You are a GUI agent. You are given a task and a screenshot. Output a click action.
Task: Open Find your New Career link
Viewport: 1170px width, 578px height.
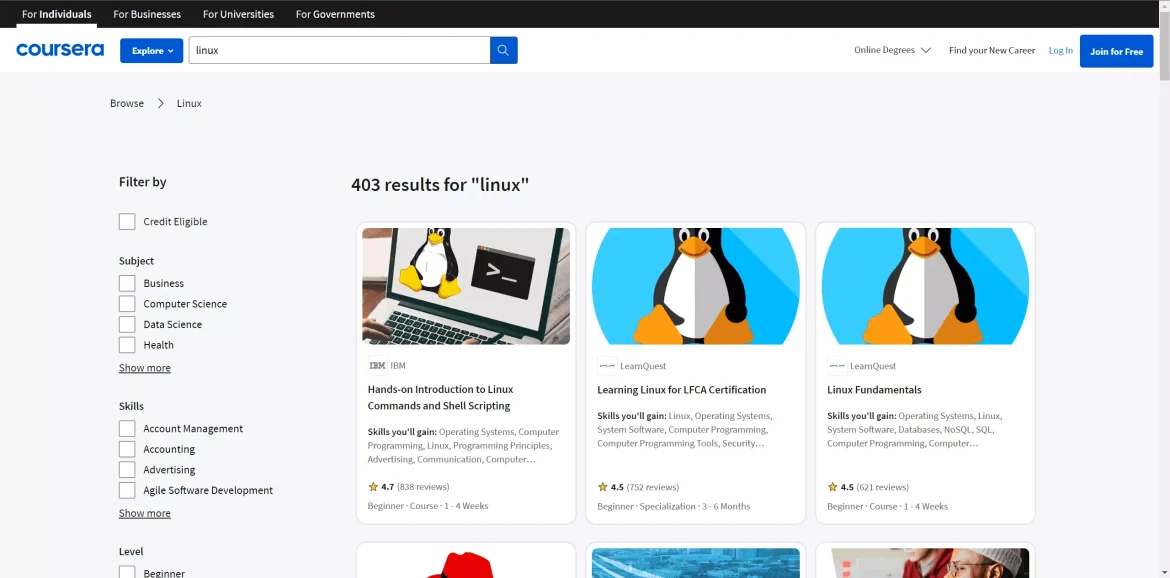point(992,51)
